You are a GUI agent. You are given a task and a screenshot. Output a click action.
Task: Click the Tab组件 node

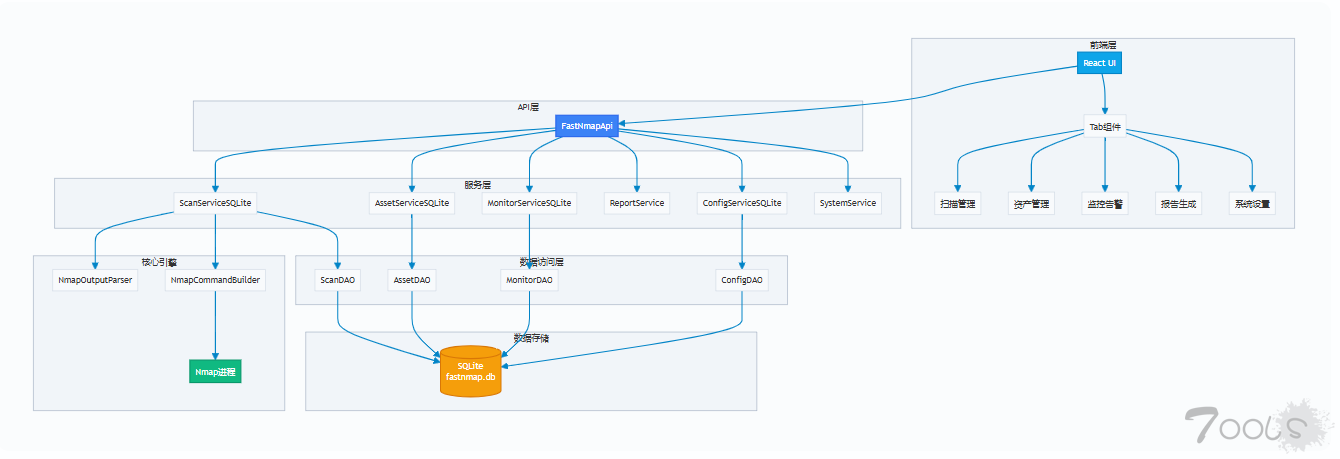coord(1104,127)
